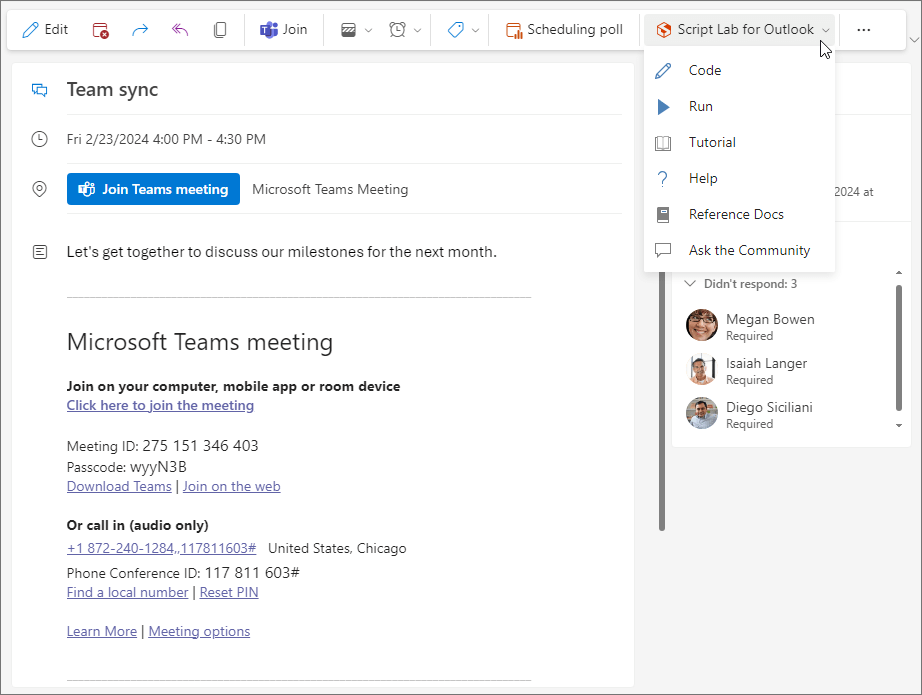
Task: Open the More options ellipsis
Action: click(x=864, y=29)
